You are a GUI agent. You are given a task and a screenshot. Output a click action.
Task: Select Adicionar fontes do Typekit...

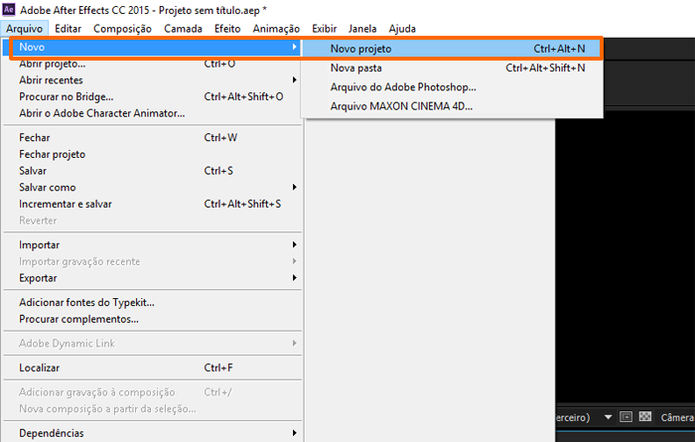153,302
